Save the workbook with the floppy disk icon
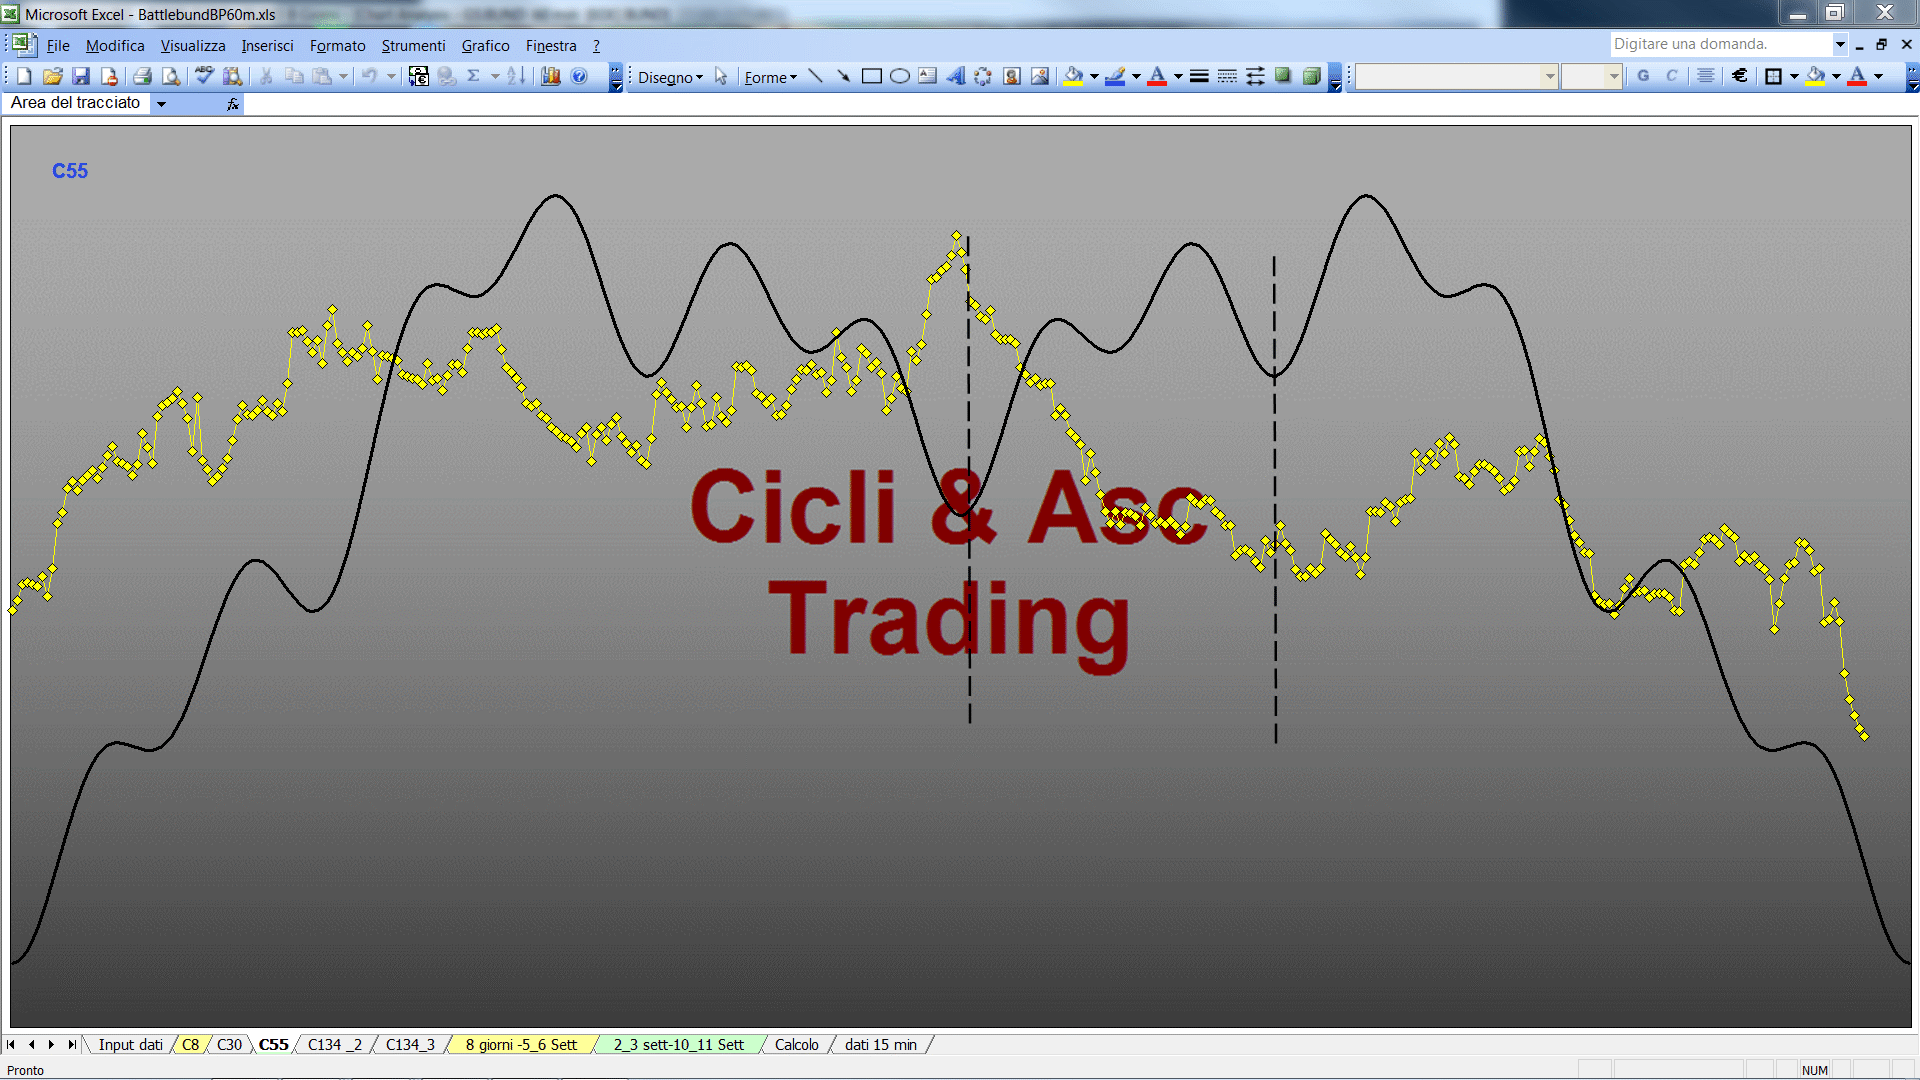This screenshot has width=1920, height=1080. tap(81, 76)
